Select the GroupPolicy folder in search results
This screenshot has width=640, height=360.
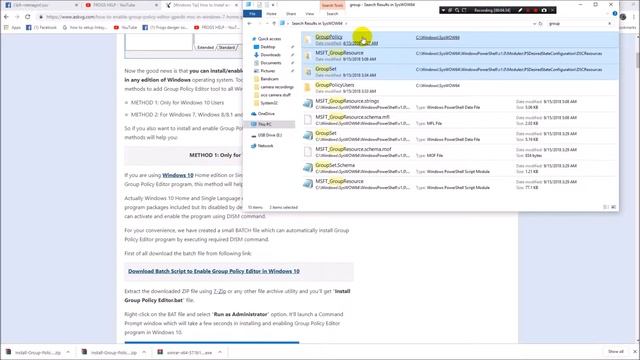pos(460,40)
